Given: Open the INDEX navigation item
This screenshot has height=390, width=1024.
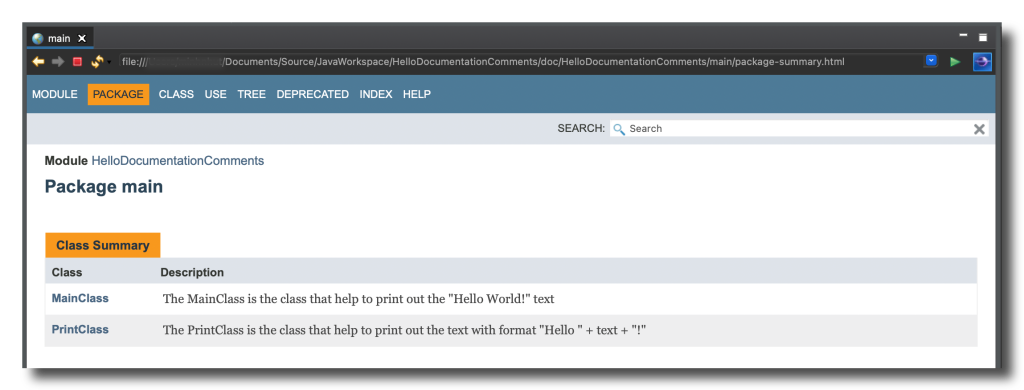Looking at the screenshot, I should [376, 94].
